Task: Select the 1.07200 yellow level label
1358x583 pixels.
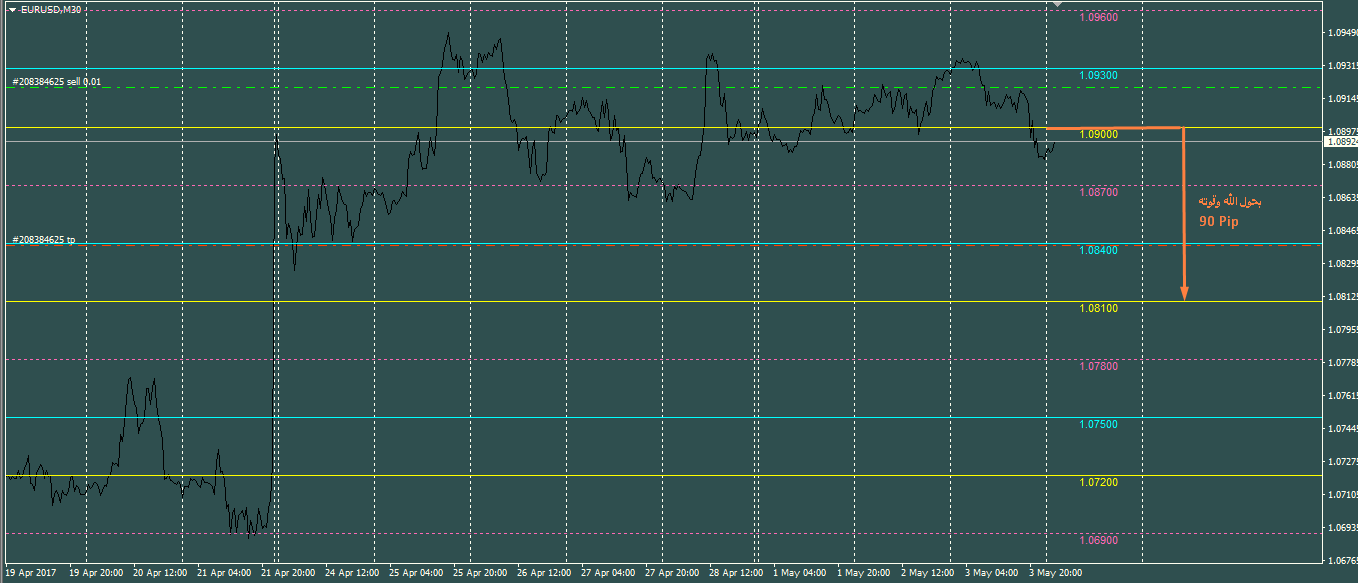Action: pos(1099,482)
